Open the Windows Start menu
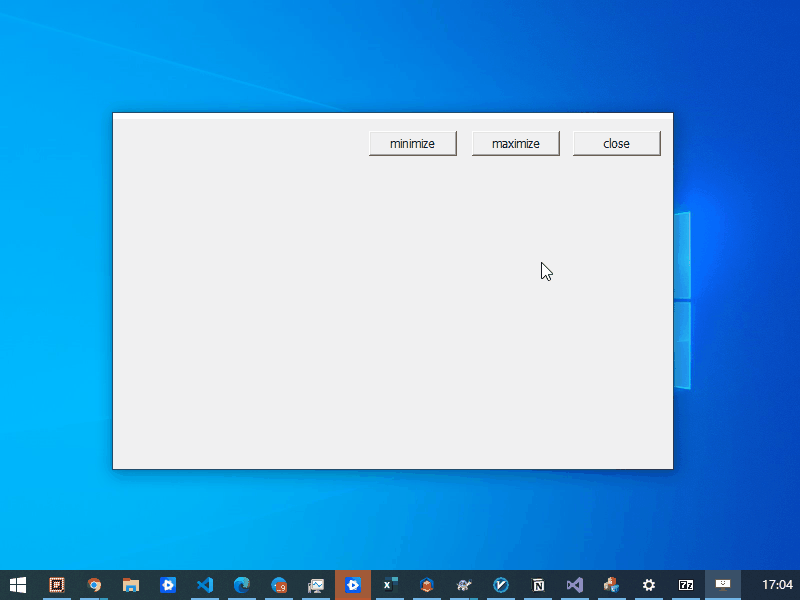Viewport: 800px width, 600px height. click(x=18, y=585)
